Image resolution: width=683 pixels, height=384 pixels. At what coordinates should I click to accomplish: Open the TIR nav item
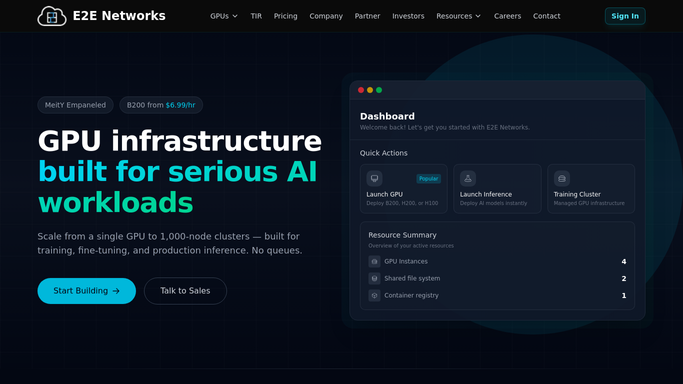pos(256,16)
